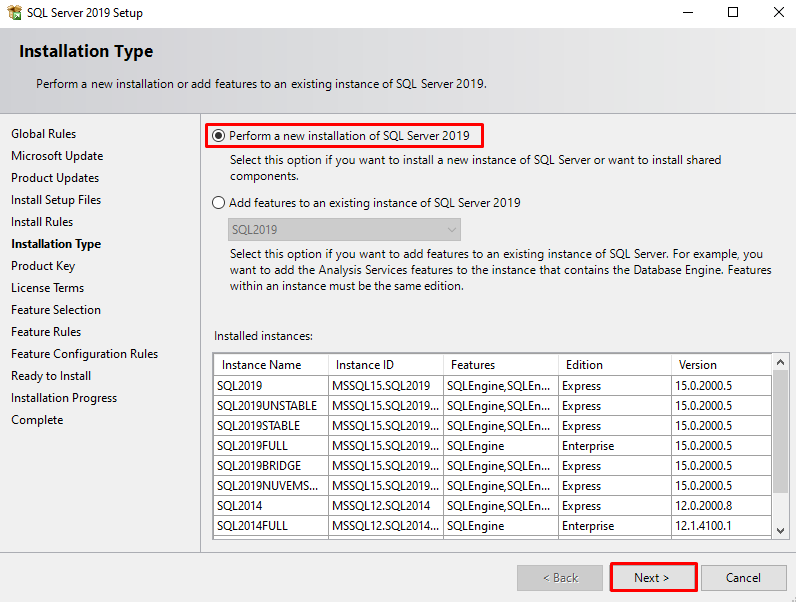Select the SQL2014FULL instance row
Image resolution: width=796 pixels, height=602 pixels.
(x=492, y=526)
